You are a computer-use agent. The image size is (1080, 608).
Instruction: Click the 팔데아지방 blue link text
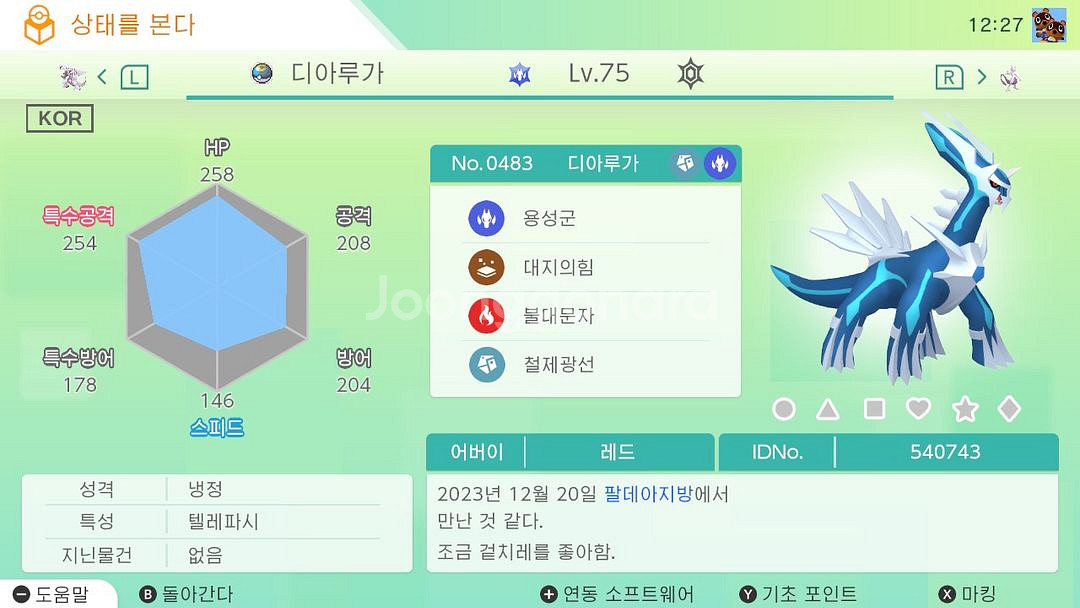(x=648, y=494)
